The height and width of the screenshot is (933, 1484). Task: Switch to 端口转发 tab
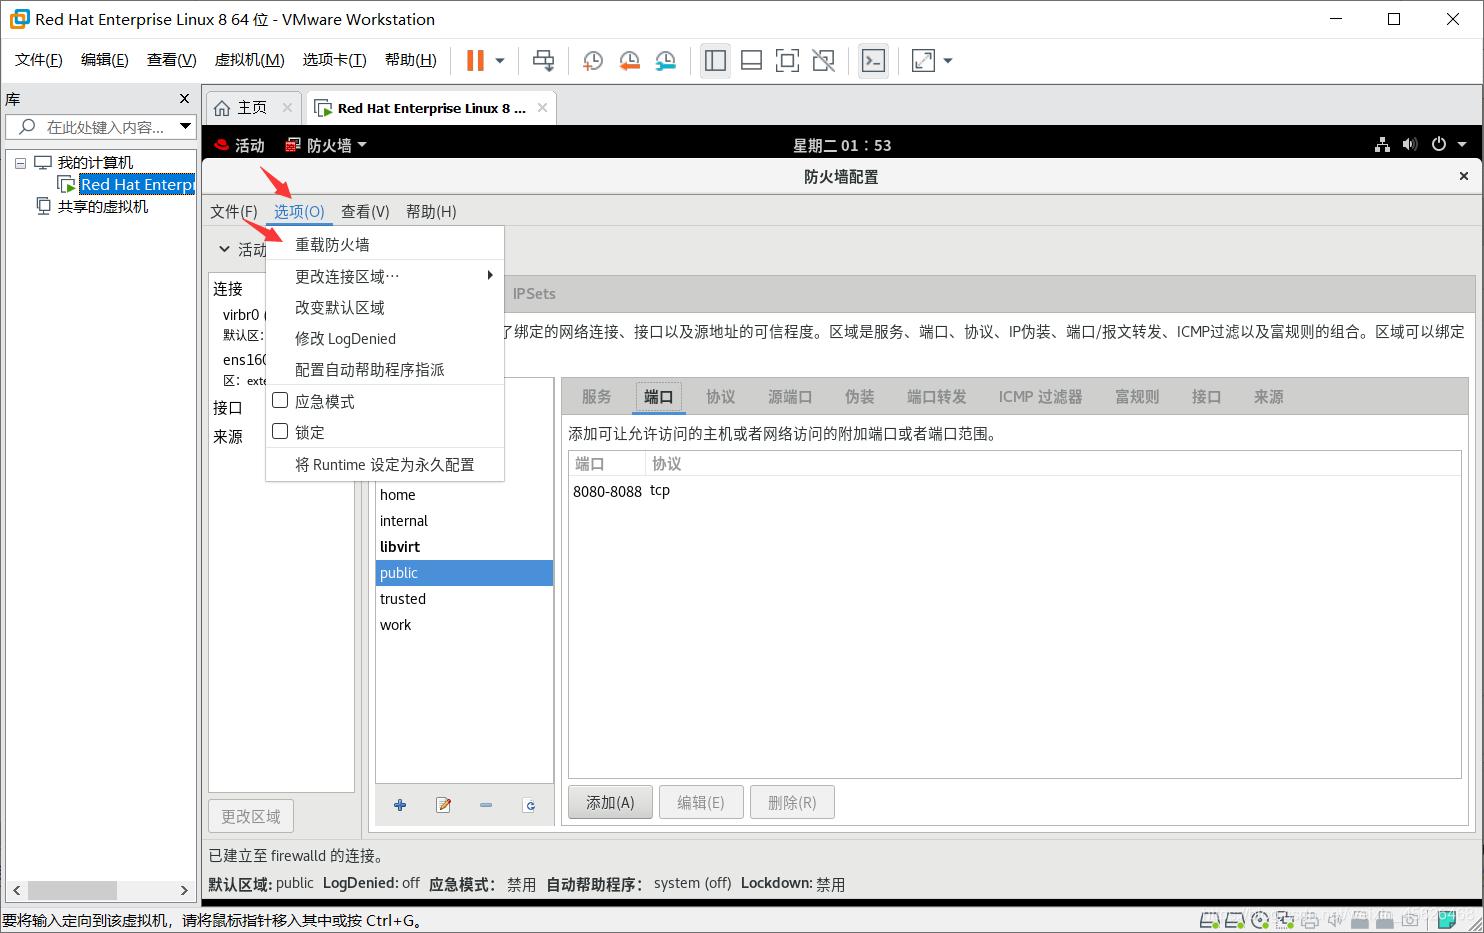click(936, 397)
